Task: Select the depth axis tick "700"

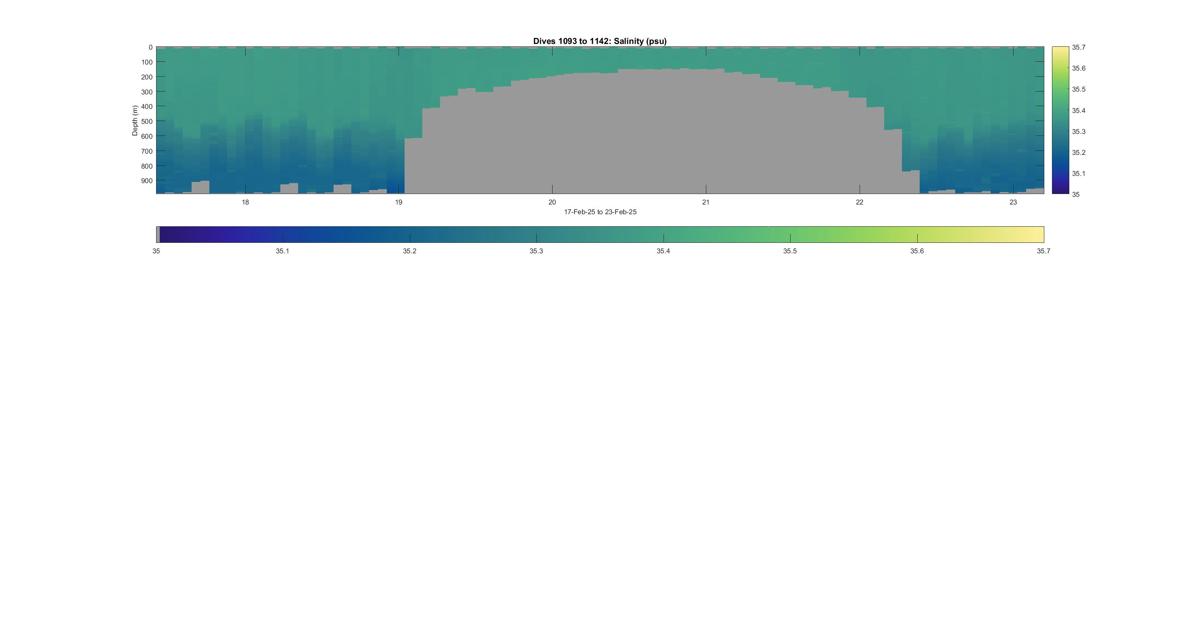Action: pyautogui.click(x=146, y=152)
